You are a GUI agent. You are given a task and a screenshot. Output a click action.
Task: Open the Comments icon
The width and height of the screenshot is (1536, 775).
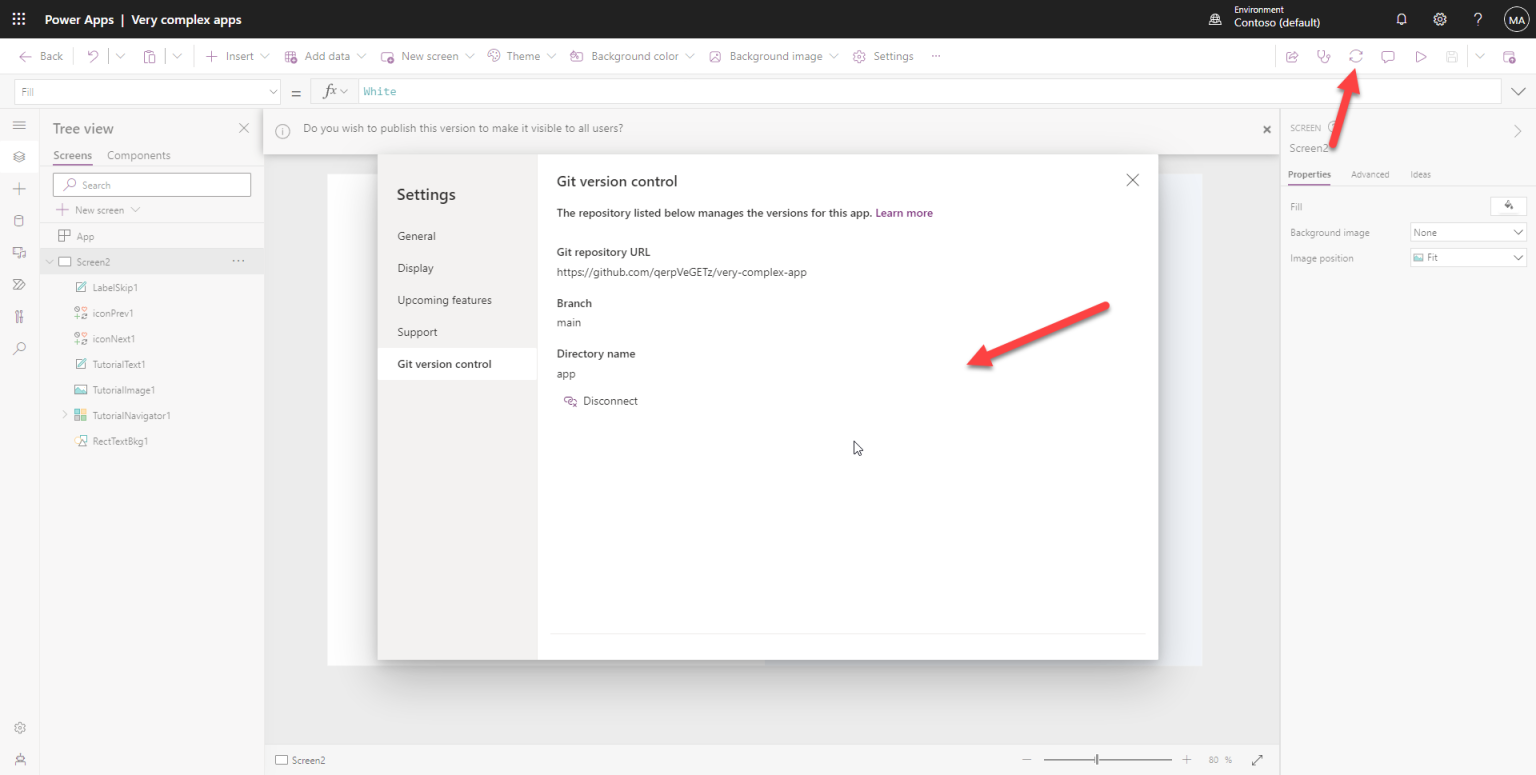(x=1388, y=56)
